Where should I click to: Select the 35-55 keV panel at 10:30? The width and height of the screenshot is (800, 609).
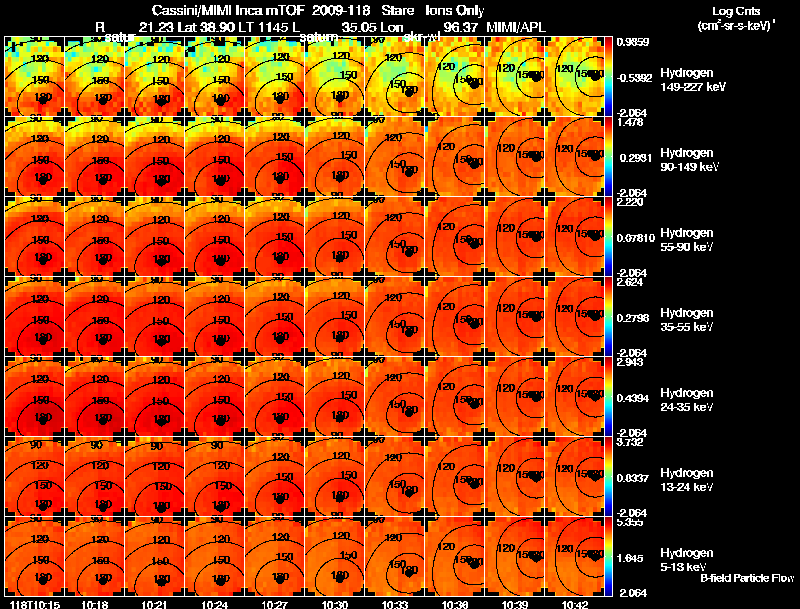[x=335, y=317]
